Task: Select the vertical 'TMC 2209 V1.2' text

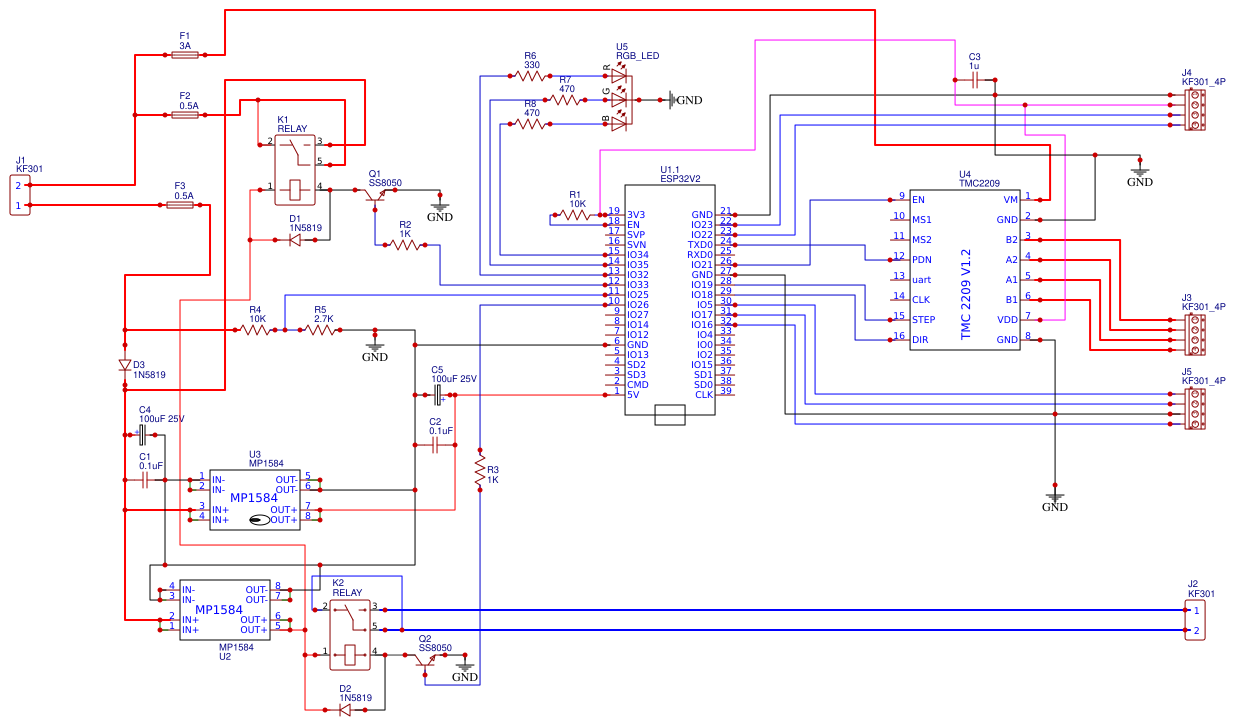Action: (x=966, y=294)
